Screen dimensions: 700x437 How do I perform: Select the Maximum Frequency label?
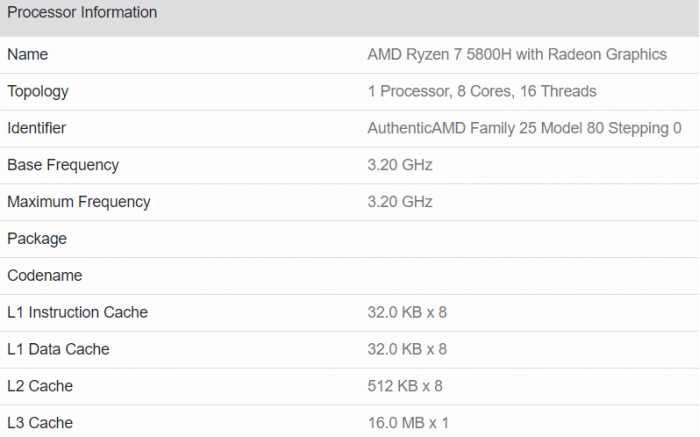(x=78, y=202)
